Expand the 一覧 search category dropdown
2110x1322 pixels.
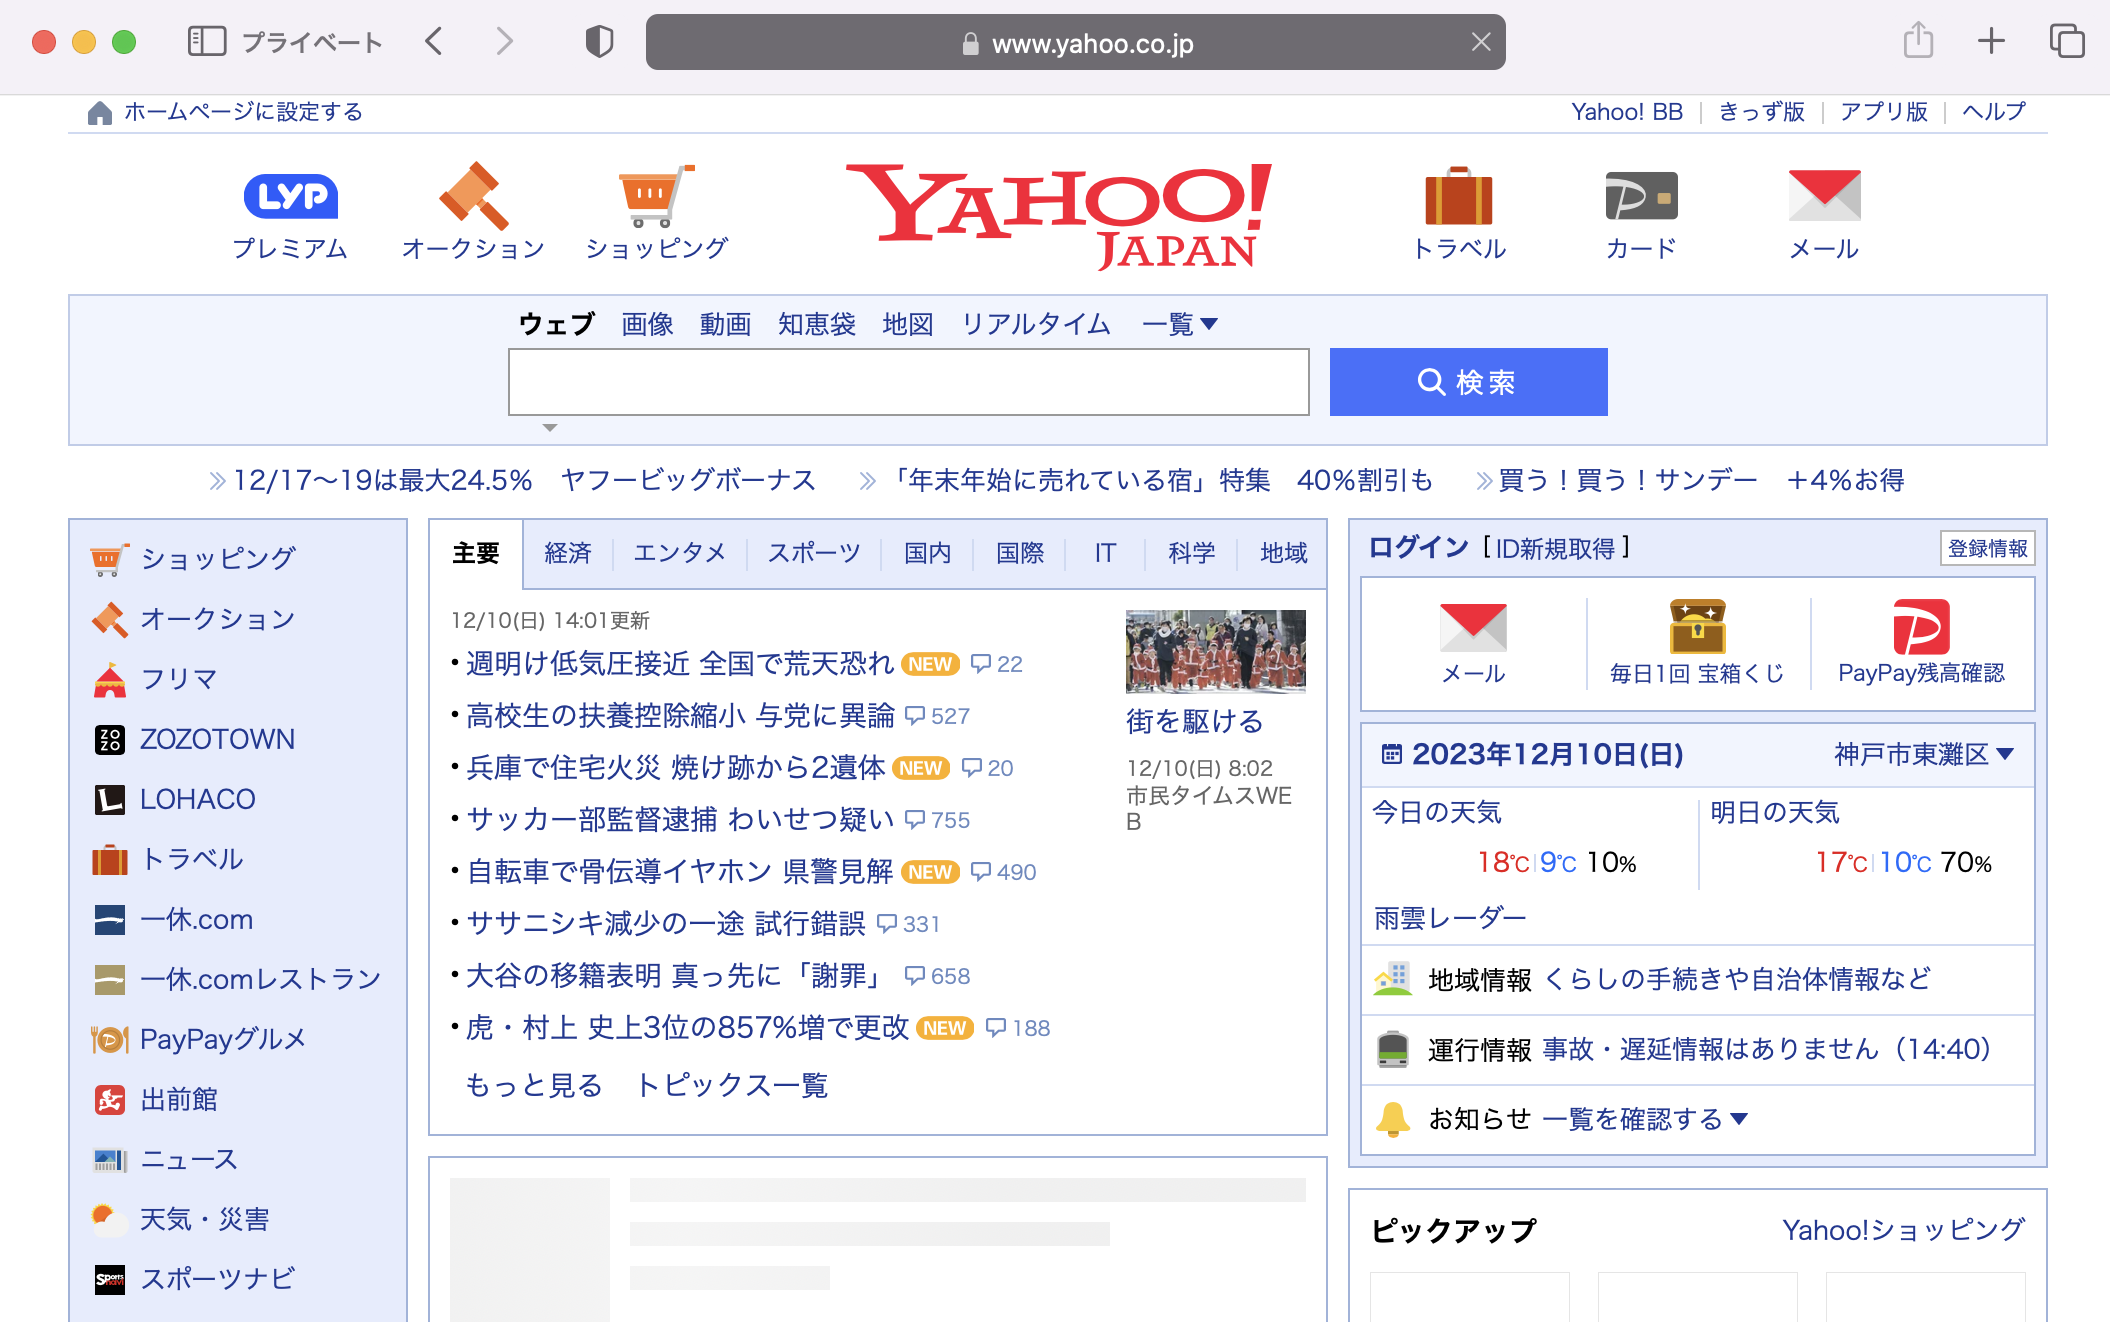tap(1179, 324)
